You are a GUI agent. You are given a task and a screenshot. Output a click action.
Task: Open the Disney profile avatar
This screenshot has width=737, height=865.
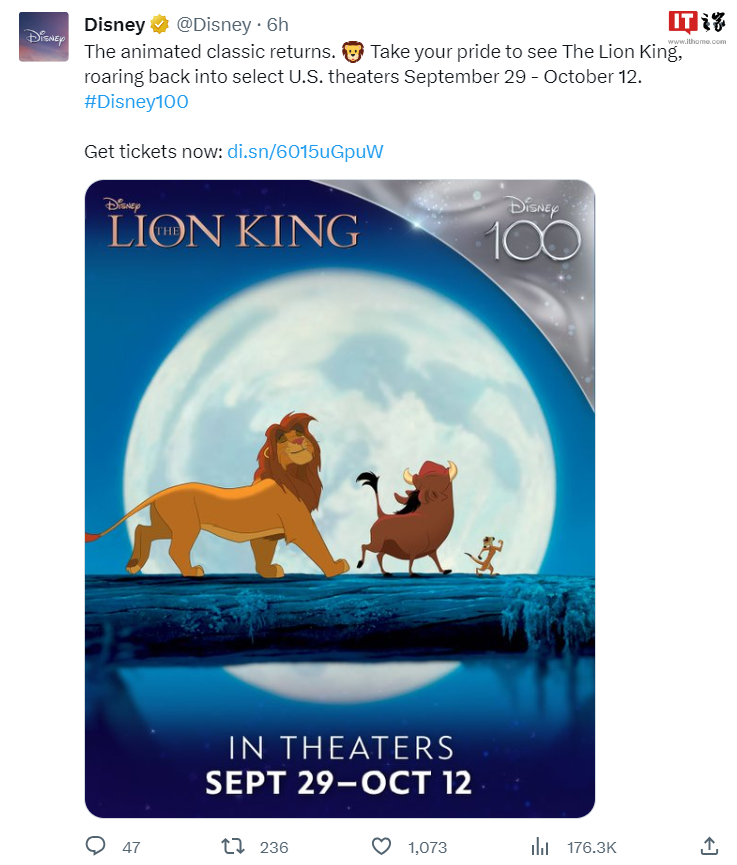point(44,37)
